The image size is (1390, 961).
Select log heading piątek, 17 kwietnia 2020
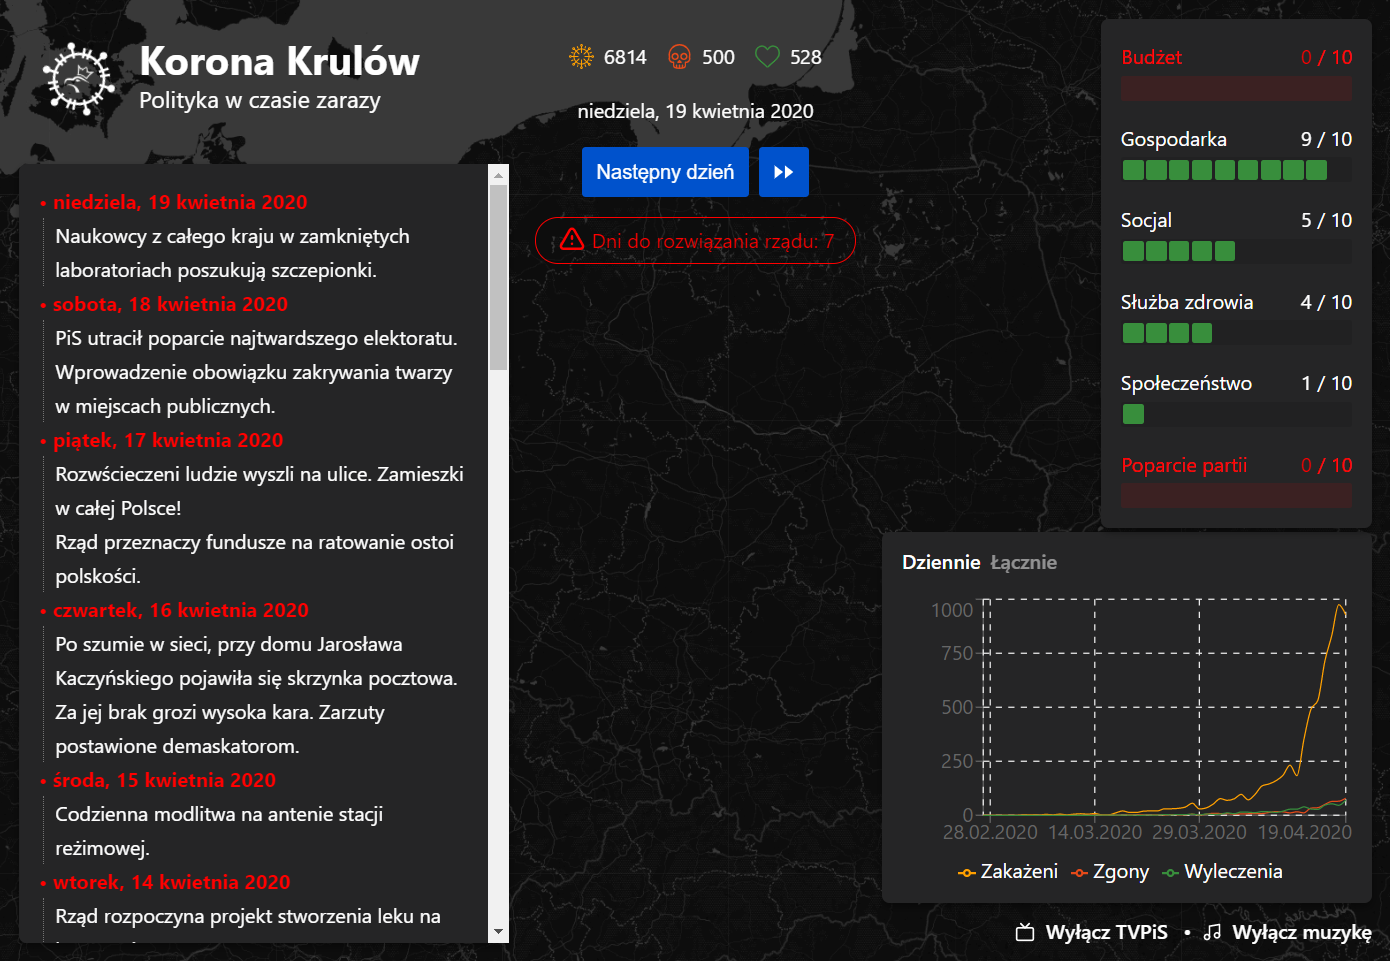[168, 440]
